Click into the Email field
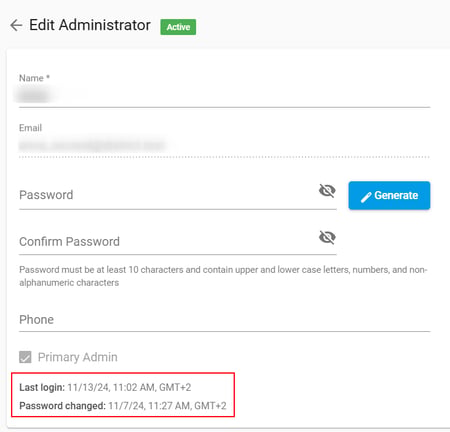This screenshot has width=450, height=432. (x=224, y=145)
